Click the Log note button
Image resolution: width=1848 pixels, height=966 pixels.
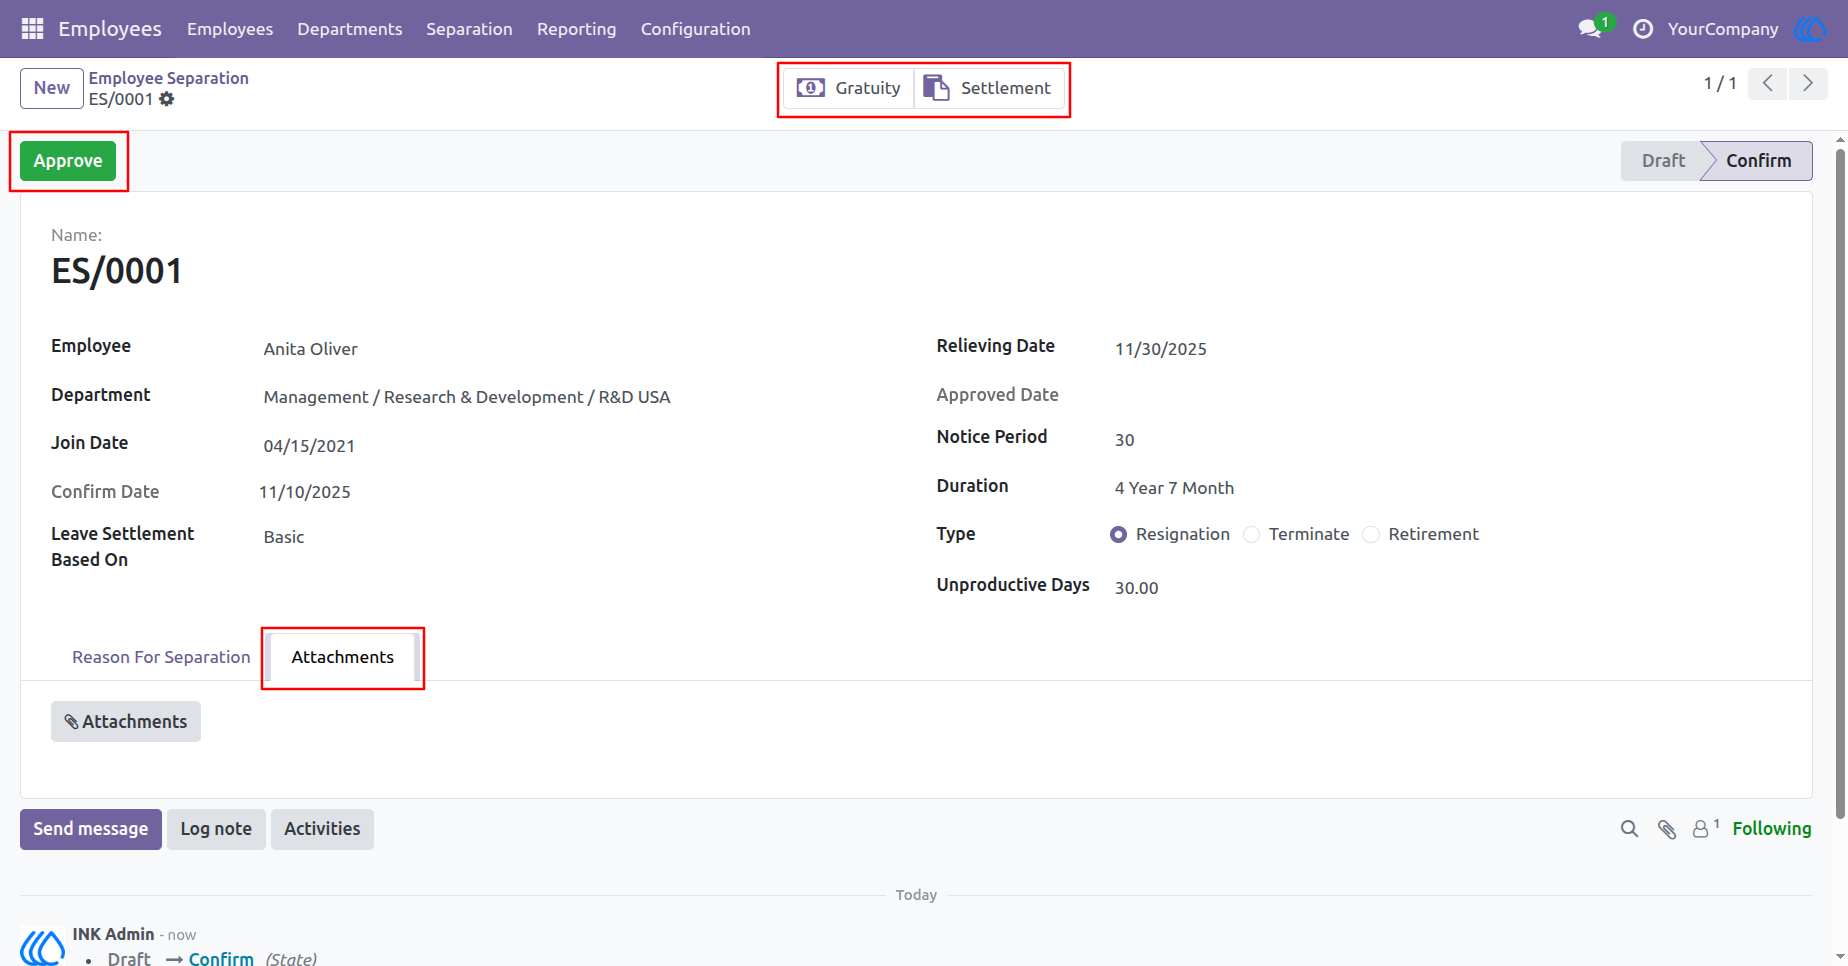point(216,829)
